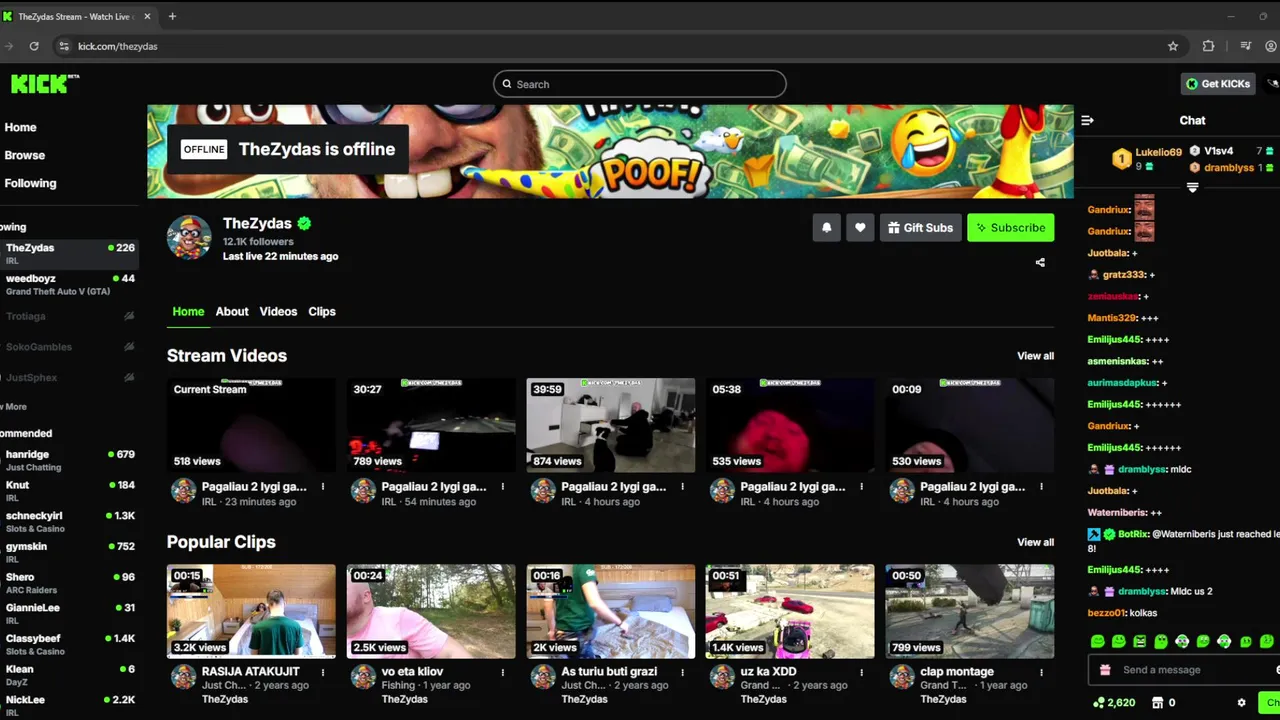View all Stream Videos
Image resolution: width=1280 pixels, height=720 pixels.
[x=1035, y=356]
